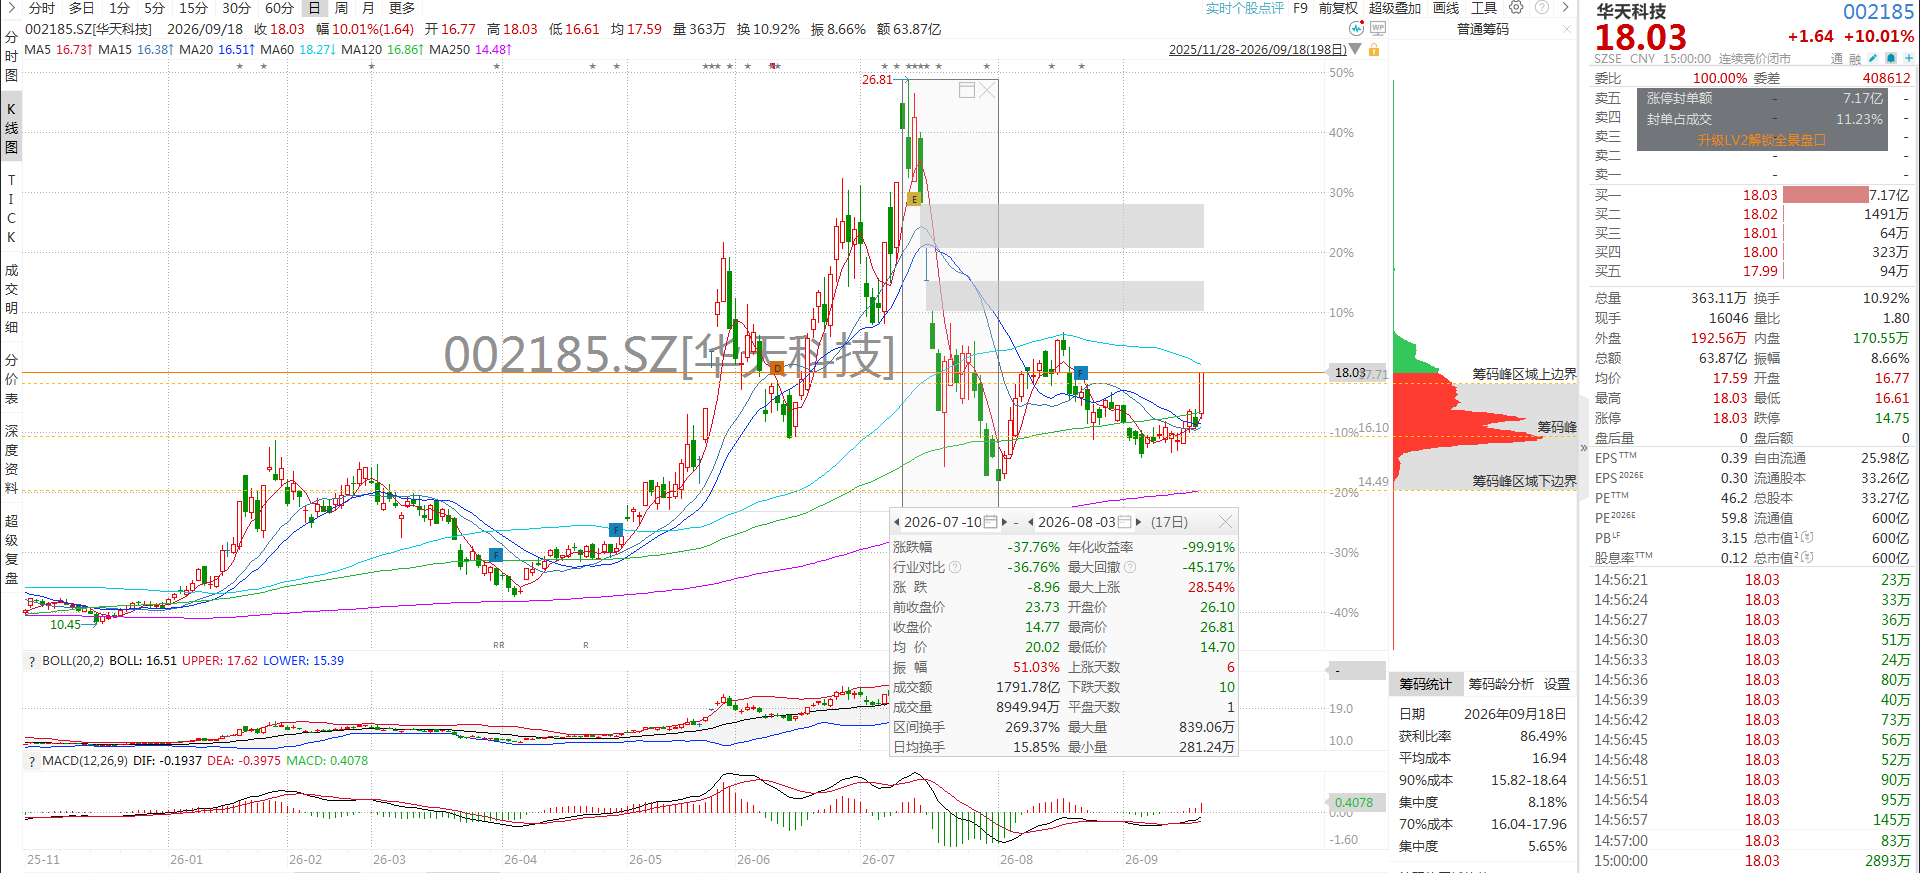This screenshot has height=873, width=1920.
Task: Open the help question mark icon
Action: coord(1542,7)
